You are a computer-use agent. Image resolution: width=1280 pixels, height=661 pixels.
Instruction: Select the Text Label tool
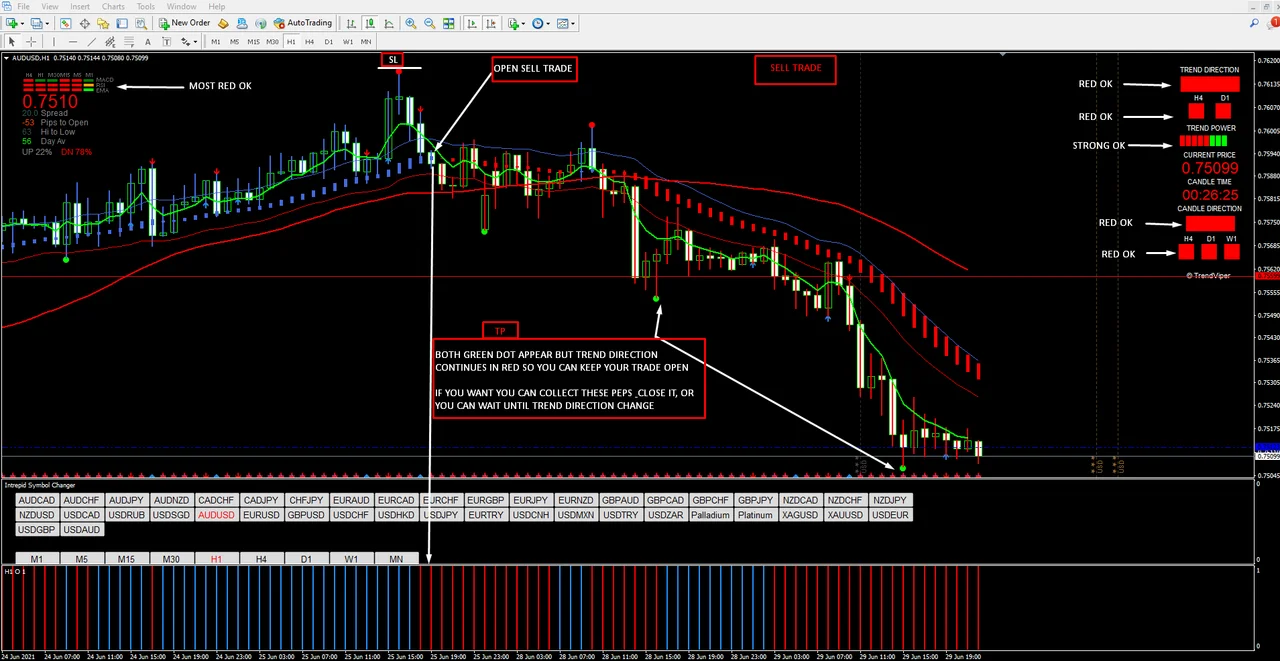(167, 42)
